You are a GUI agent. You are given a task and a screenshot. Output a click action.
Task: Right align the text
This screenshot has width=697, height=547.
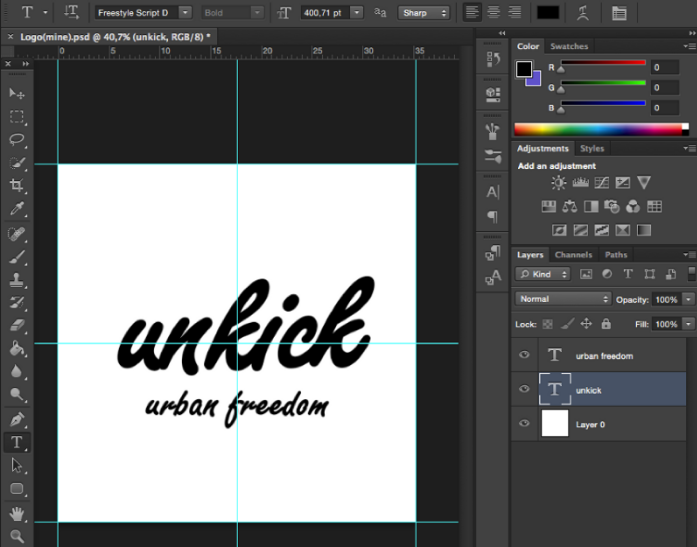tap(514, 12)
